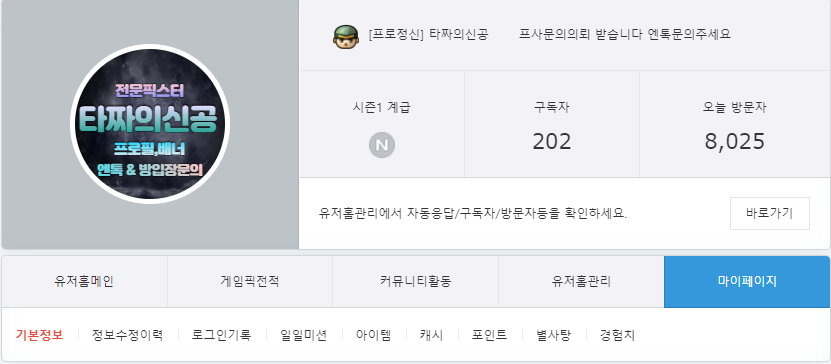Click the 구독자 count 202
Viewport: 831px width, 364px height.
(x=552, y=142)
